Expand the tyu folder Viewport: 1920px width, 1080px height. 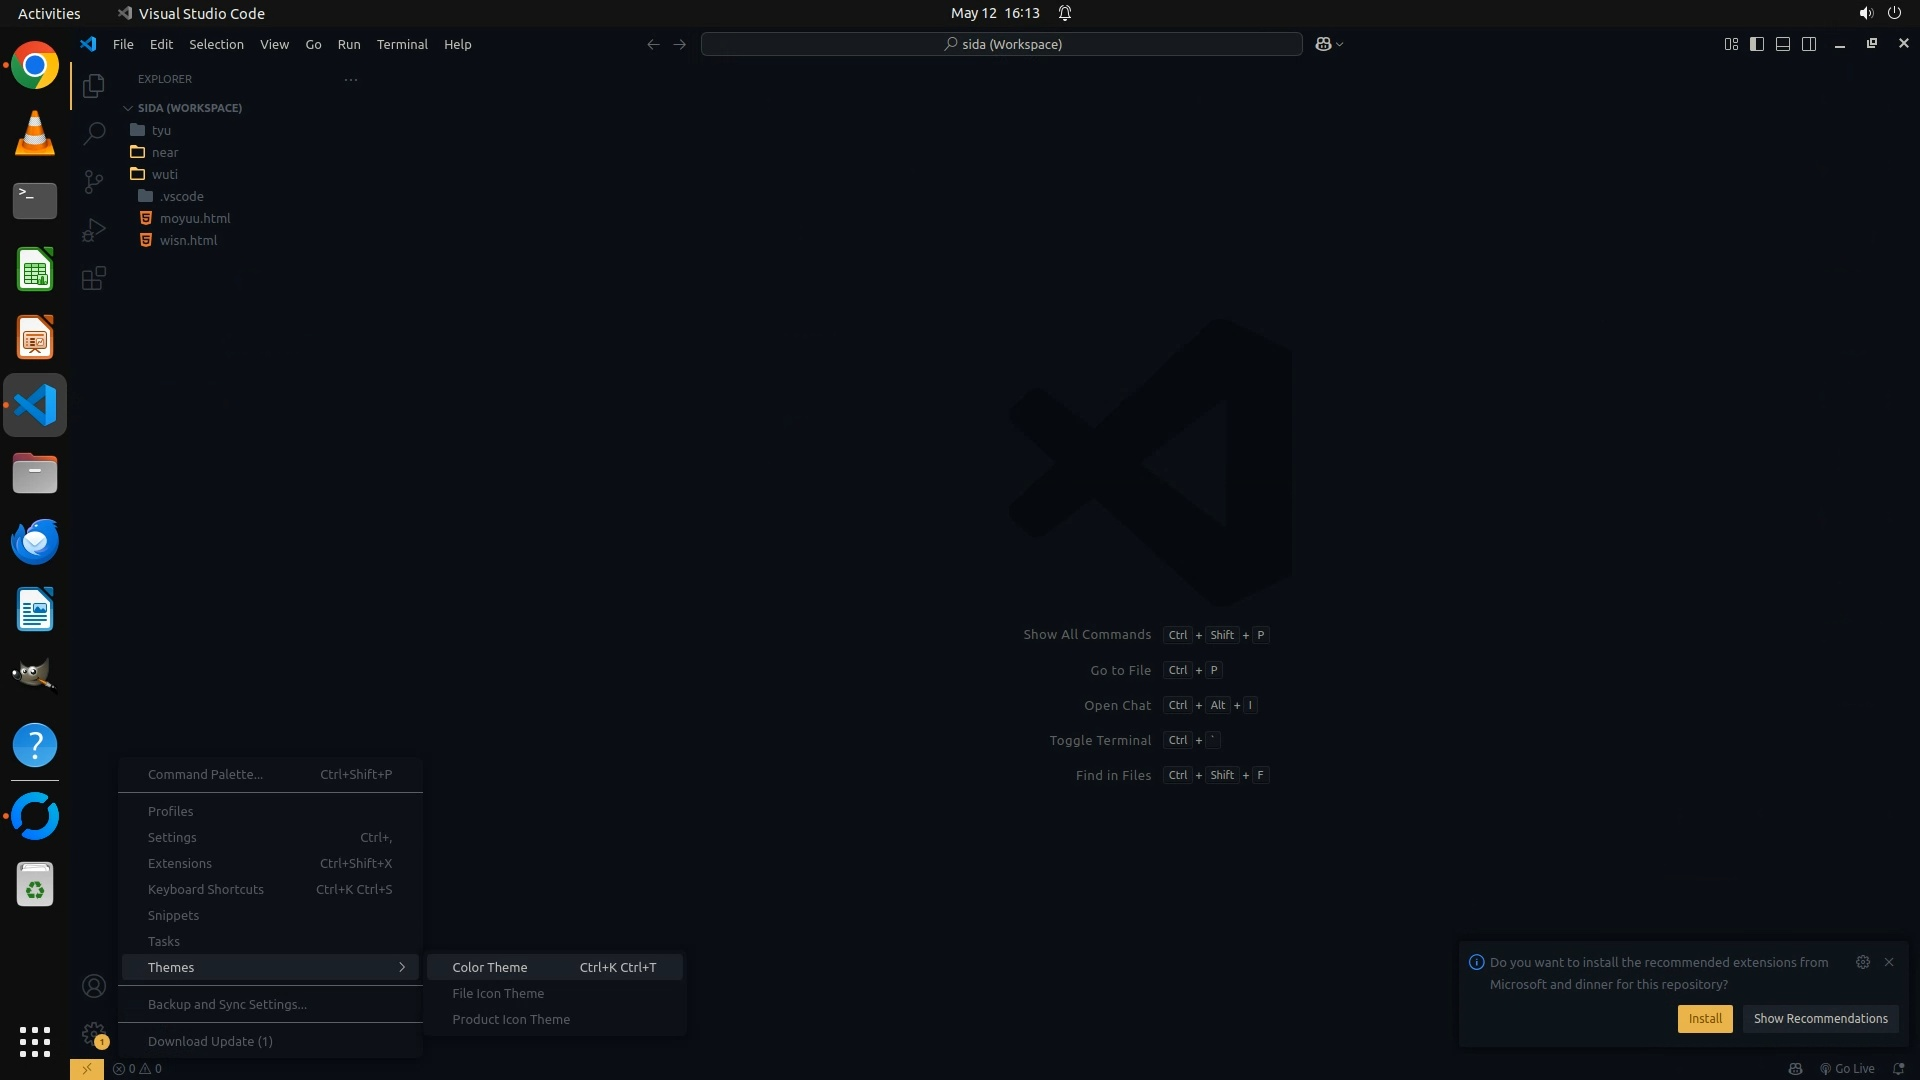point(161,130)
